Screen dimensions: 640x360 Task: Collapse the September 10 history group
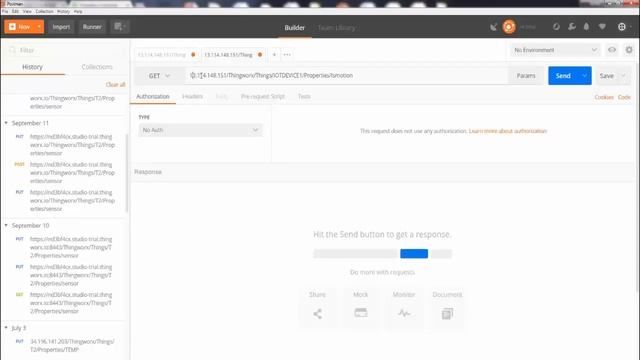tap(6, 225)
